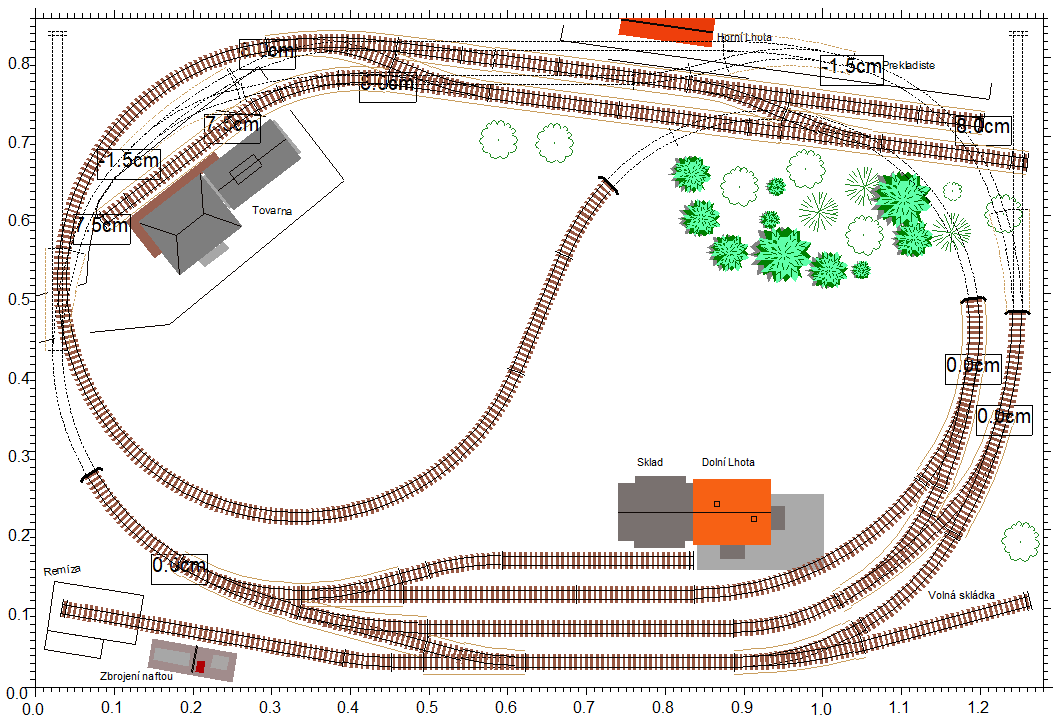Select the track end buffer at center loop
This screenshot has width=1062, height=724.
(x=607, y=184)
